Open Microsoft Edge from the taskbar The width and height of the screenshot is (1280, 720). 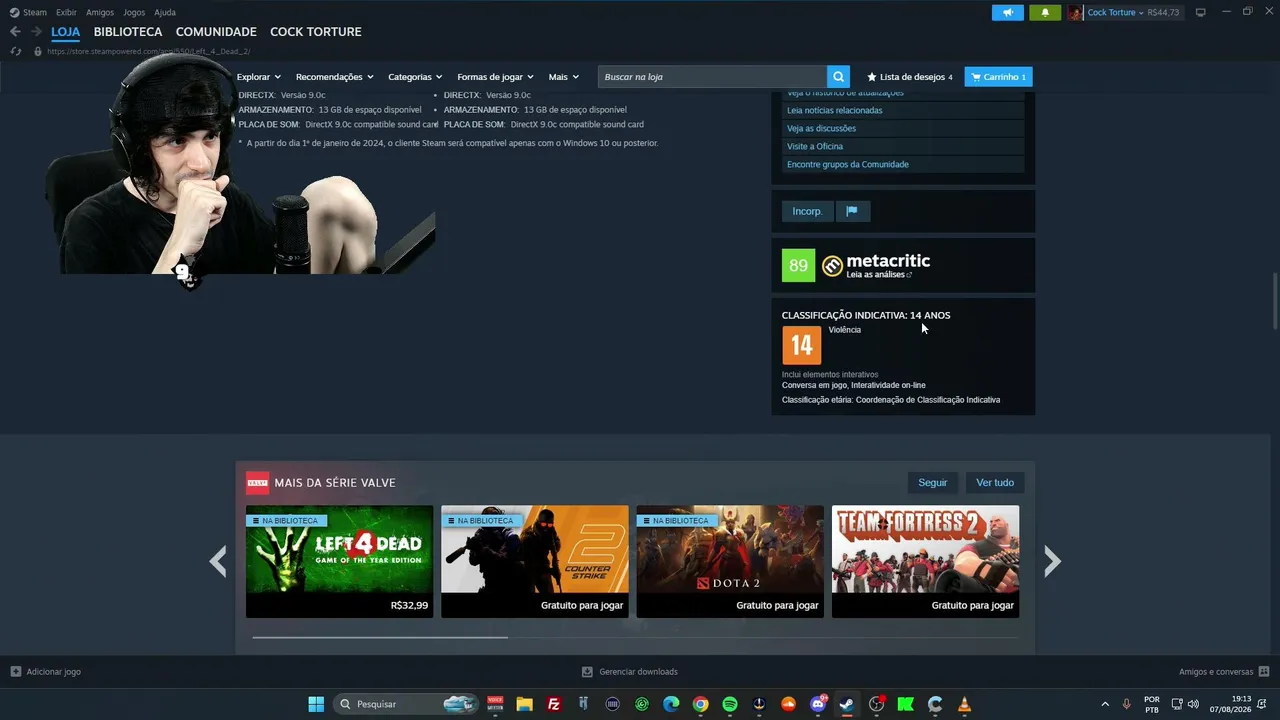[671, 704]
